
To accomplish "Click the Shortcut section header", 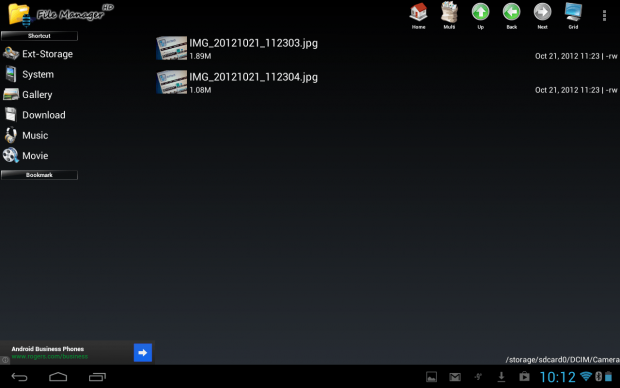I will click(x=39, y=36).
